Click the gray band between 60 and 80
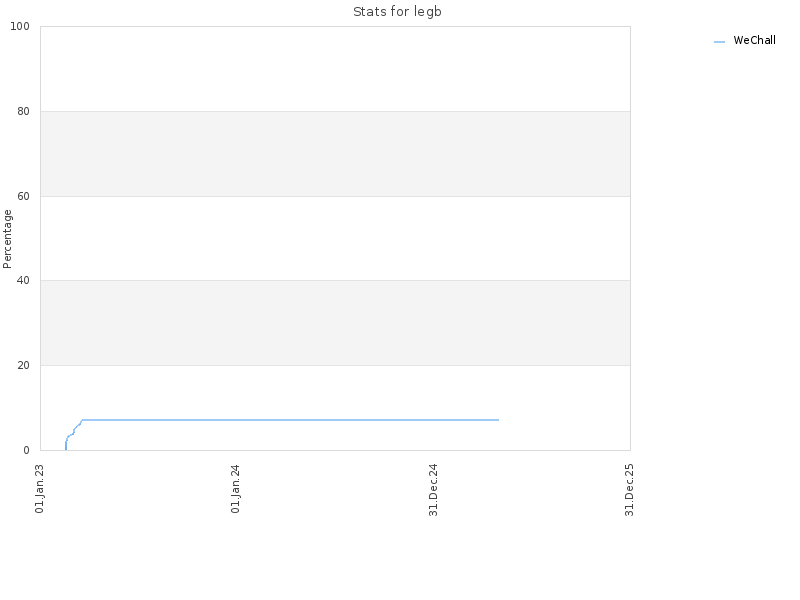 (335, 154)
